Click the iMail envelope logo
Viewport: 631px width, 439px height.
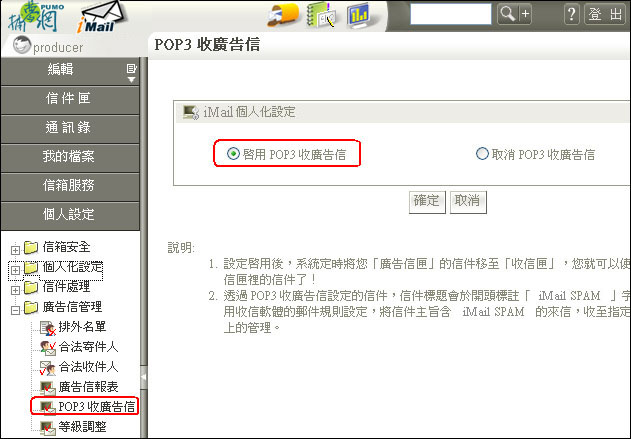[102, 17]
